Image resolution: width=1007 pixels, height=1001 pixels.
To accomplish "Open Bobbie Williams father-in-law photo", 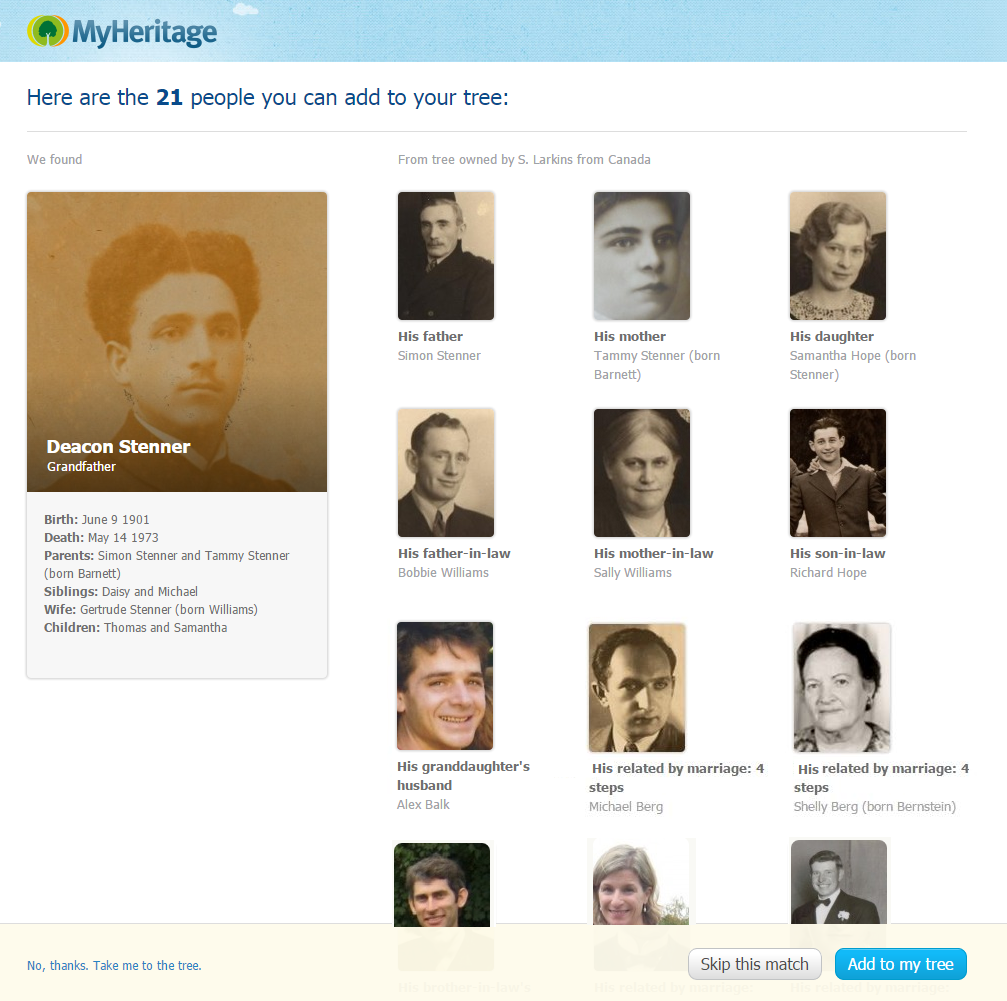I will tap(446, 473).
